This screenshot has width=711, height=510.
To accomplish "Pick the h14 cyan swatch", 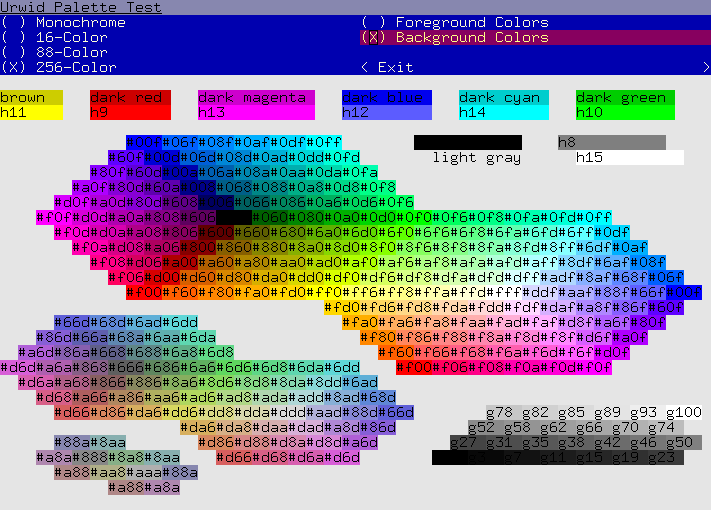I will pyautogui.click(x=504, y=112).
